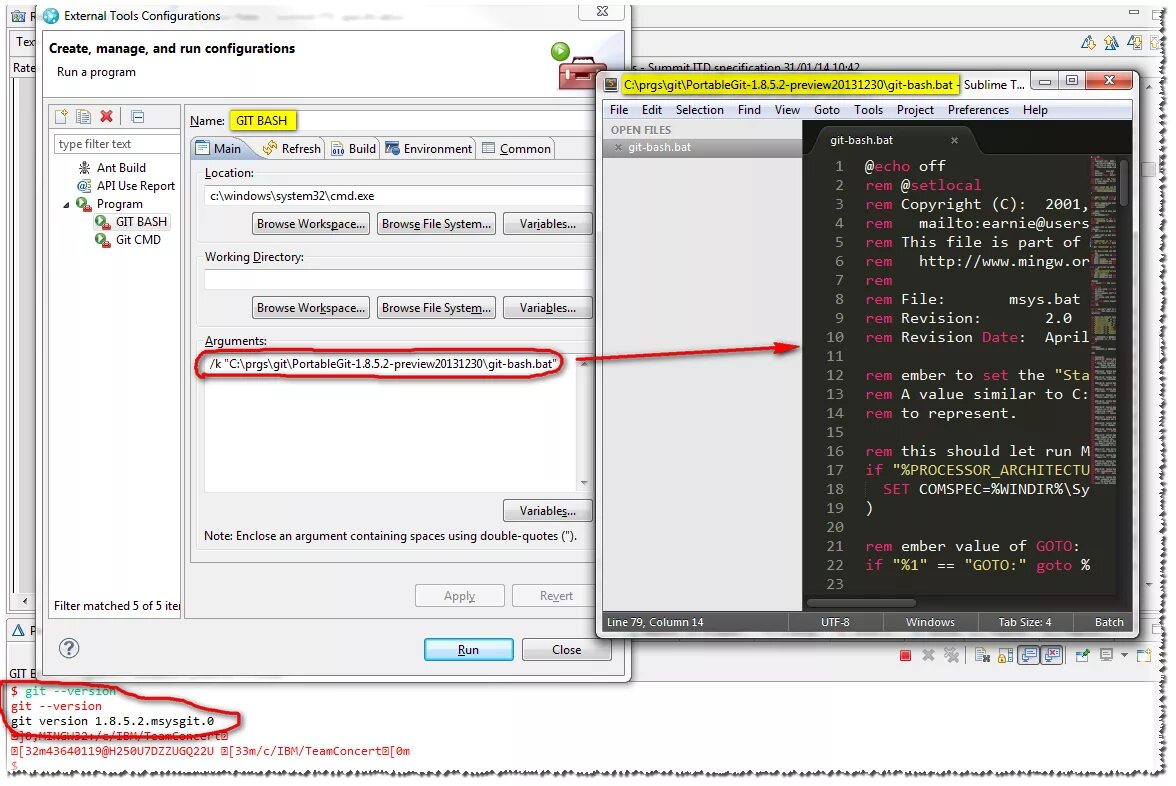This screenshot has width=1176, height=786.
Task: Click Batch syntax in status bar
Action: [x=1108, y=622]
